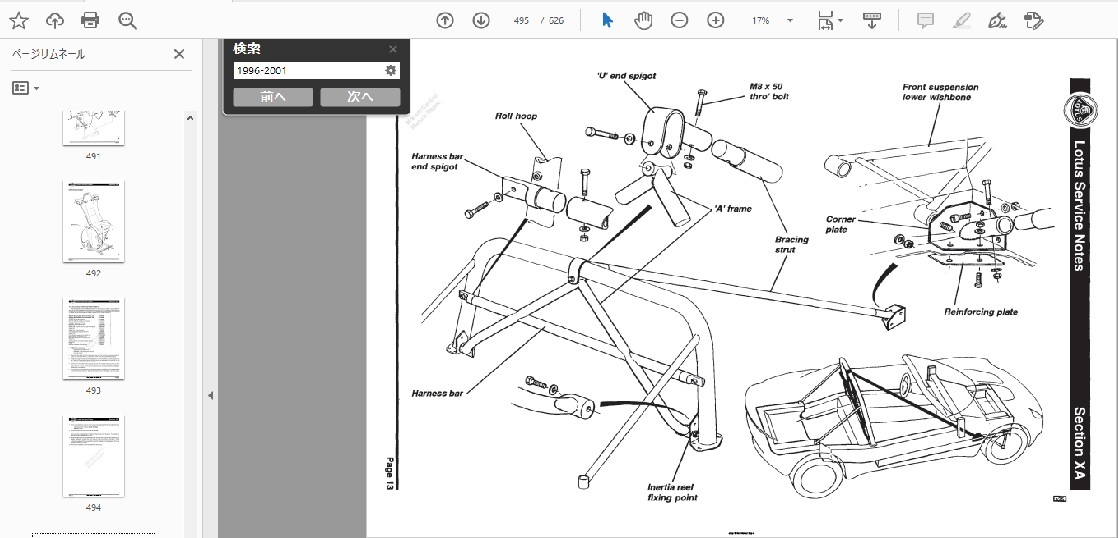Click the 次へ next result button
This screenshot has width=1118, height=538.
pyautogui.click(x=360, y=97)
